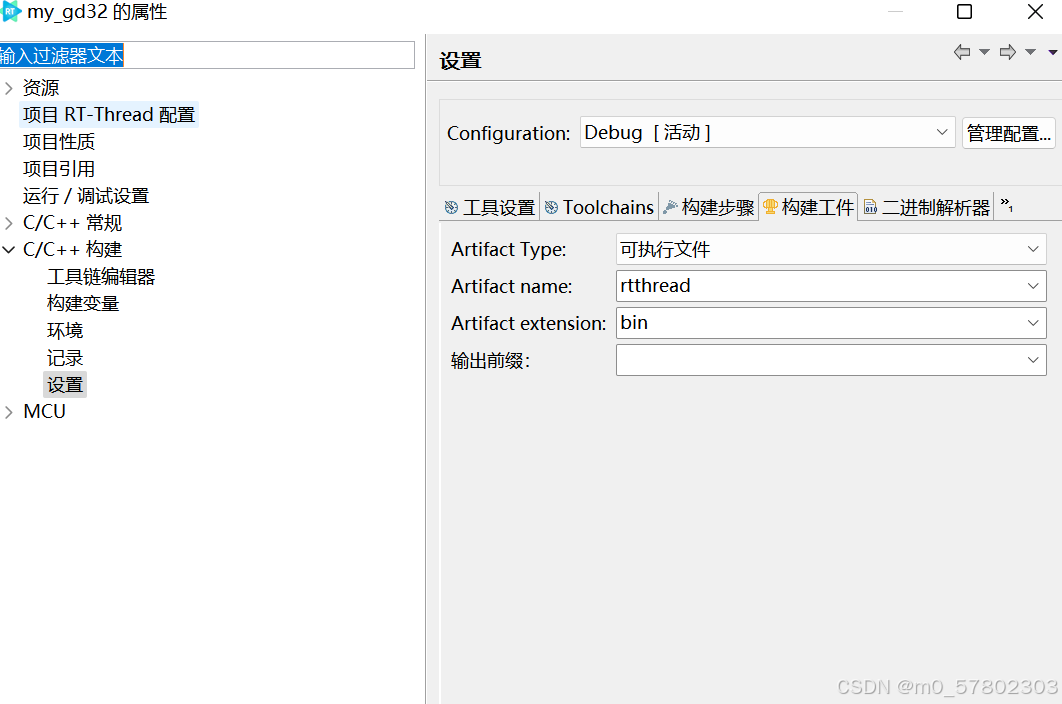
Task: Collapse the C/C++ 构建 tree branch
Action: (9, 248)
